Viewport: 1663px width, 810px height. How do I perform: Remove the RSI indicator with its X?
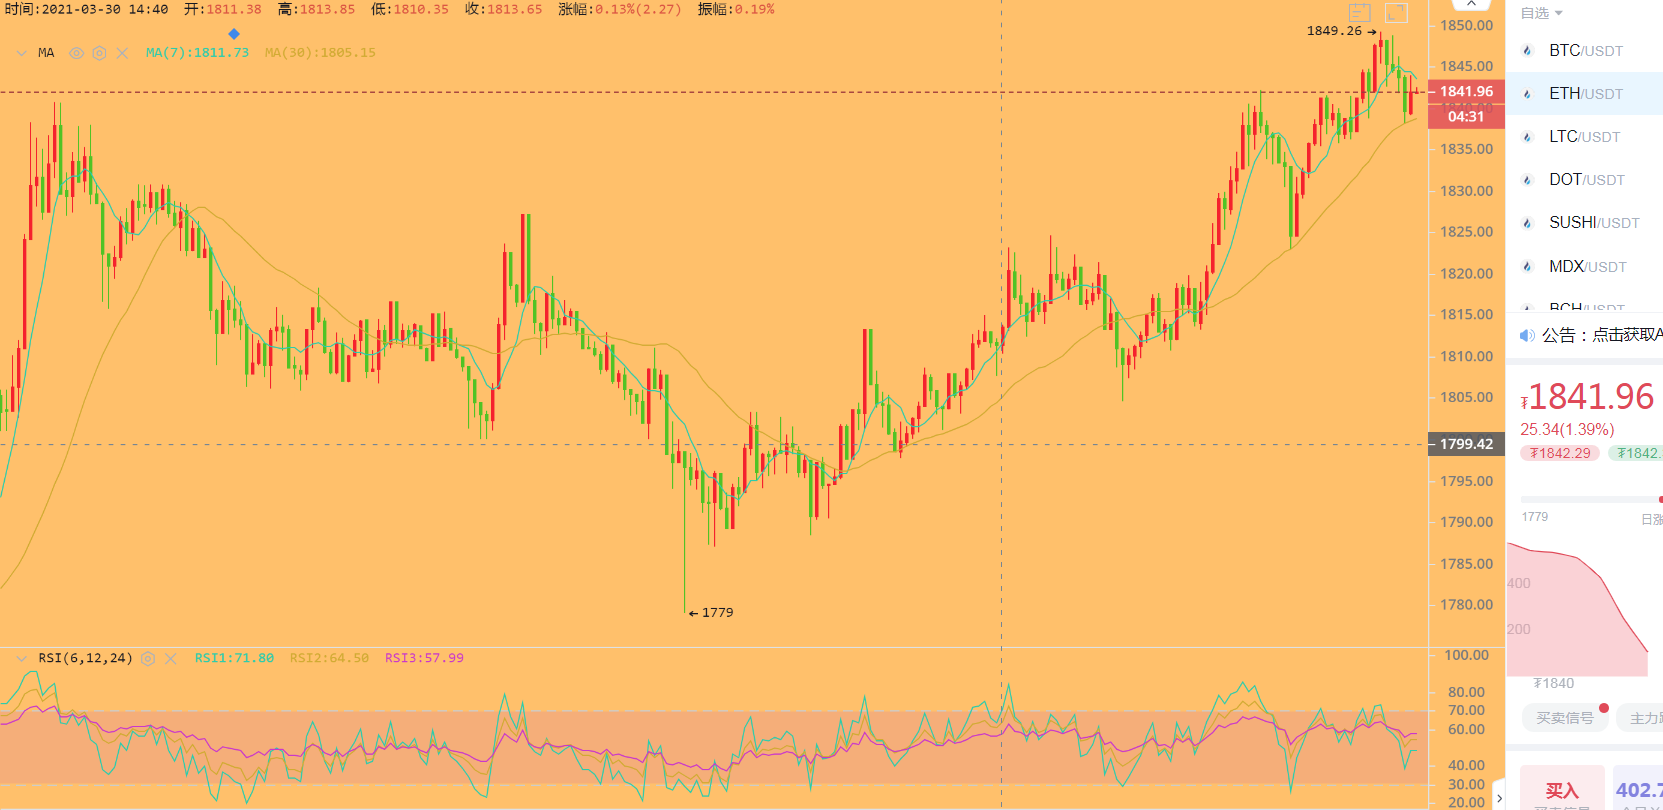coord(171,658)
